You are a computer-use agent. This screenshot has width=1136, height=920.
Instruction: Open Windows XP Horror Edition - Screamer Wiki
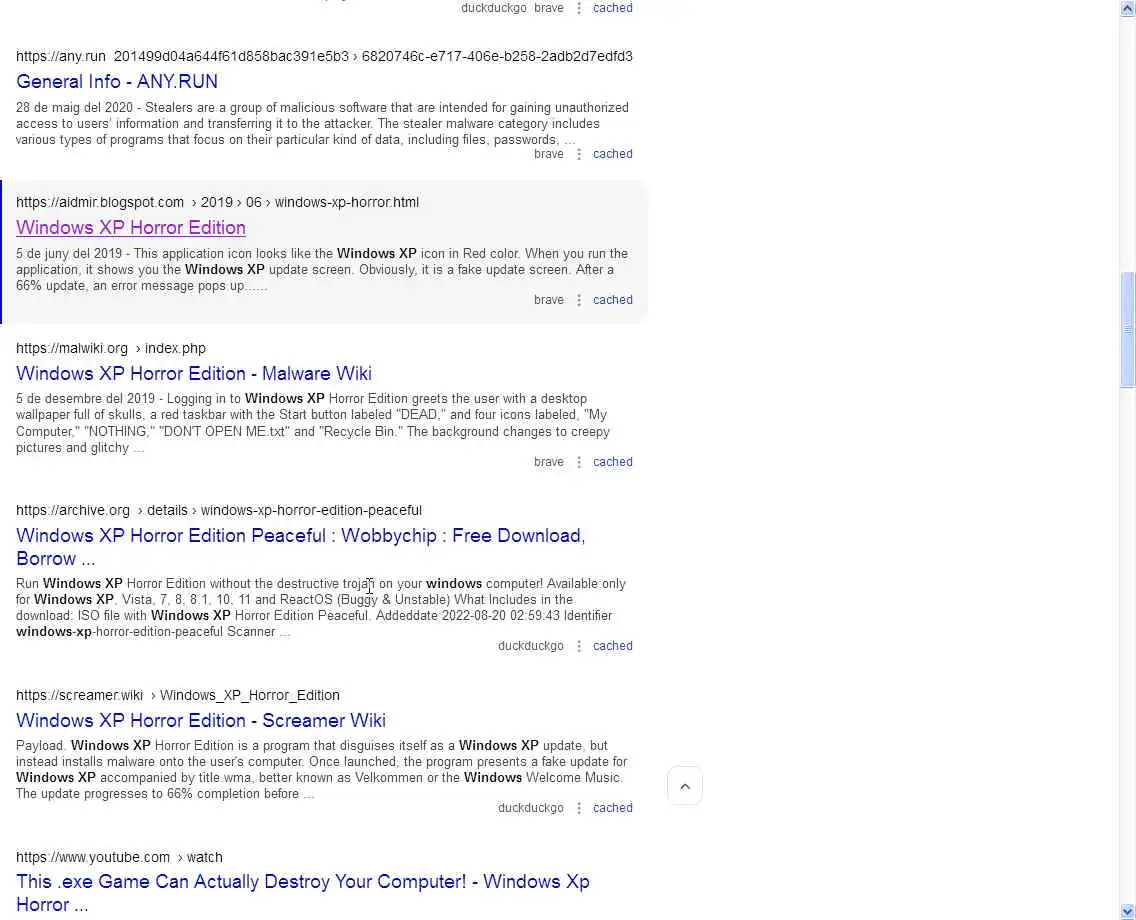(201, 720)
